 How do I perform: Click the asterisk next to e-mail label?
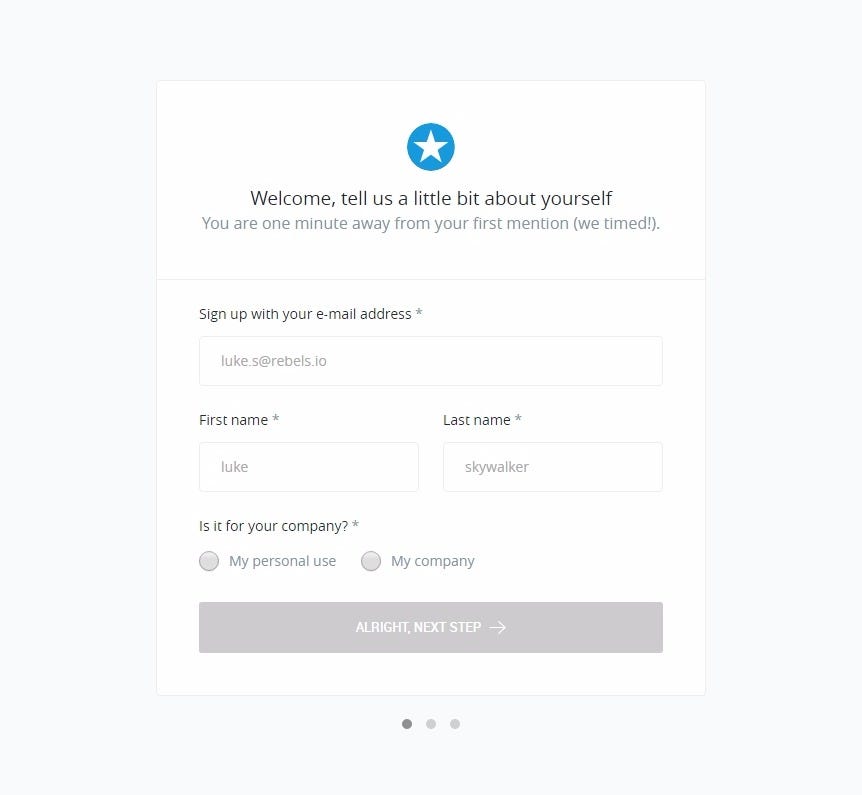pos(419,314)
